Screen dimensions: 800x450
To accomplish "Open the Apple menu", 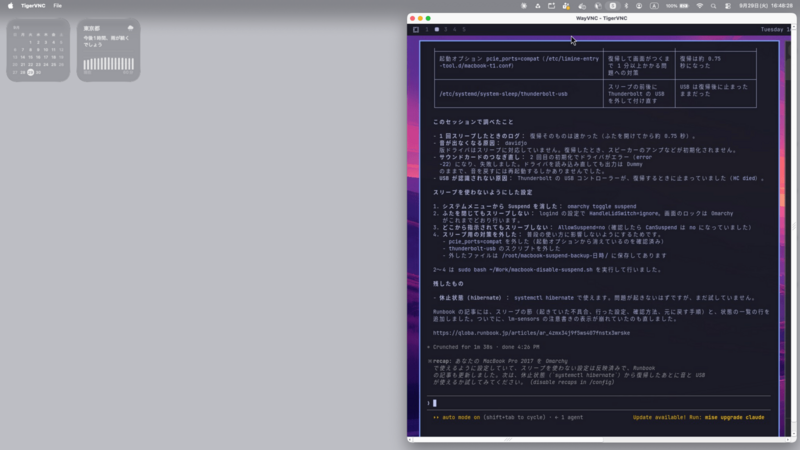I will (x=10, y=6).
